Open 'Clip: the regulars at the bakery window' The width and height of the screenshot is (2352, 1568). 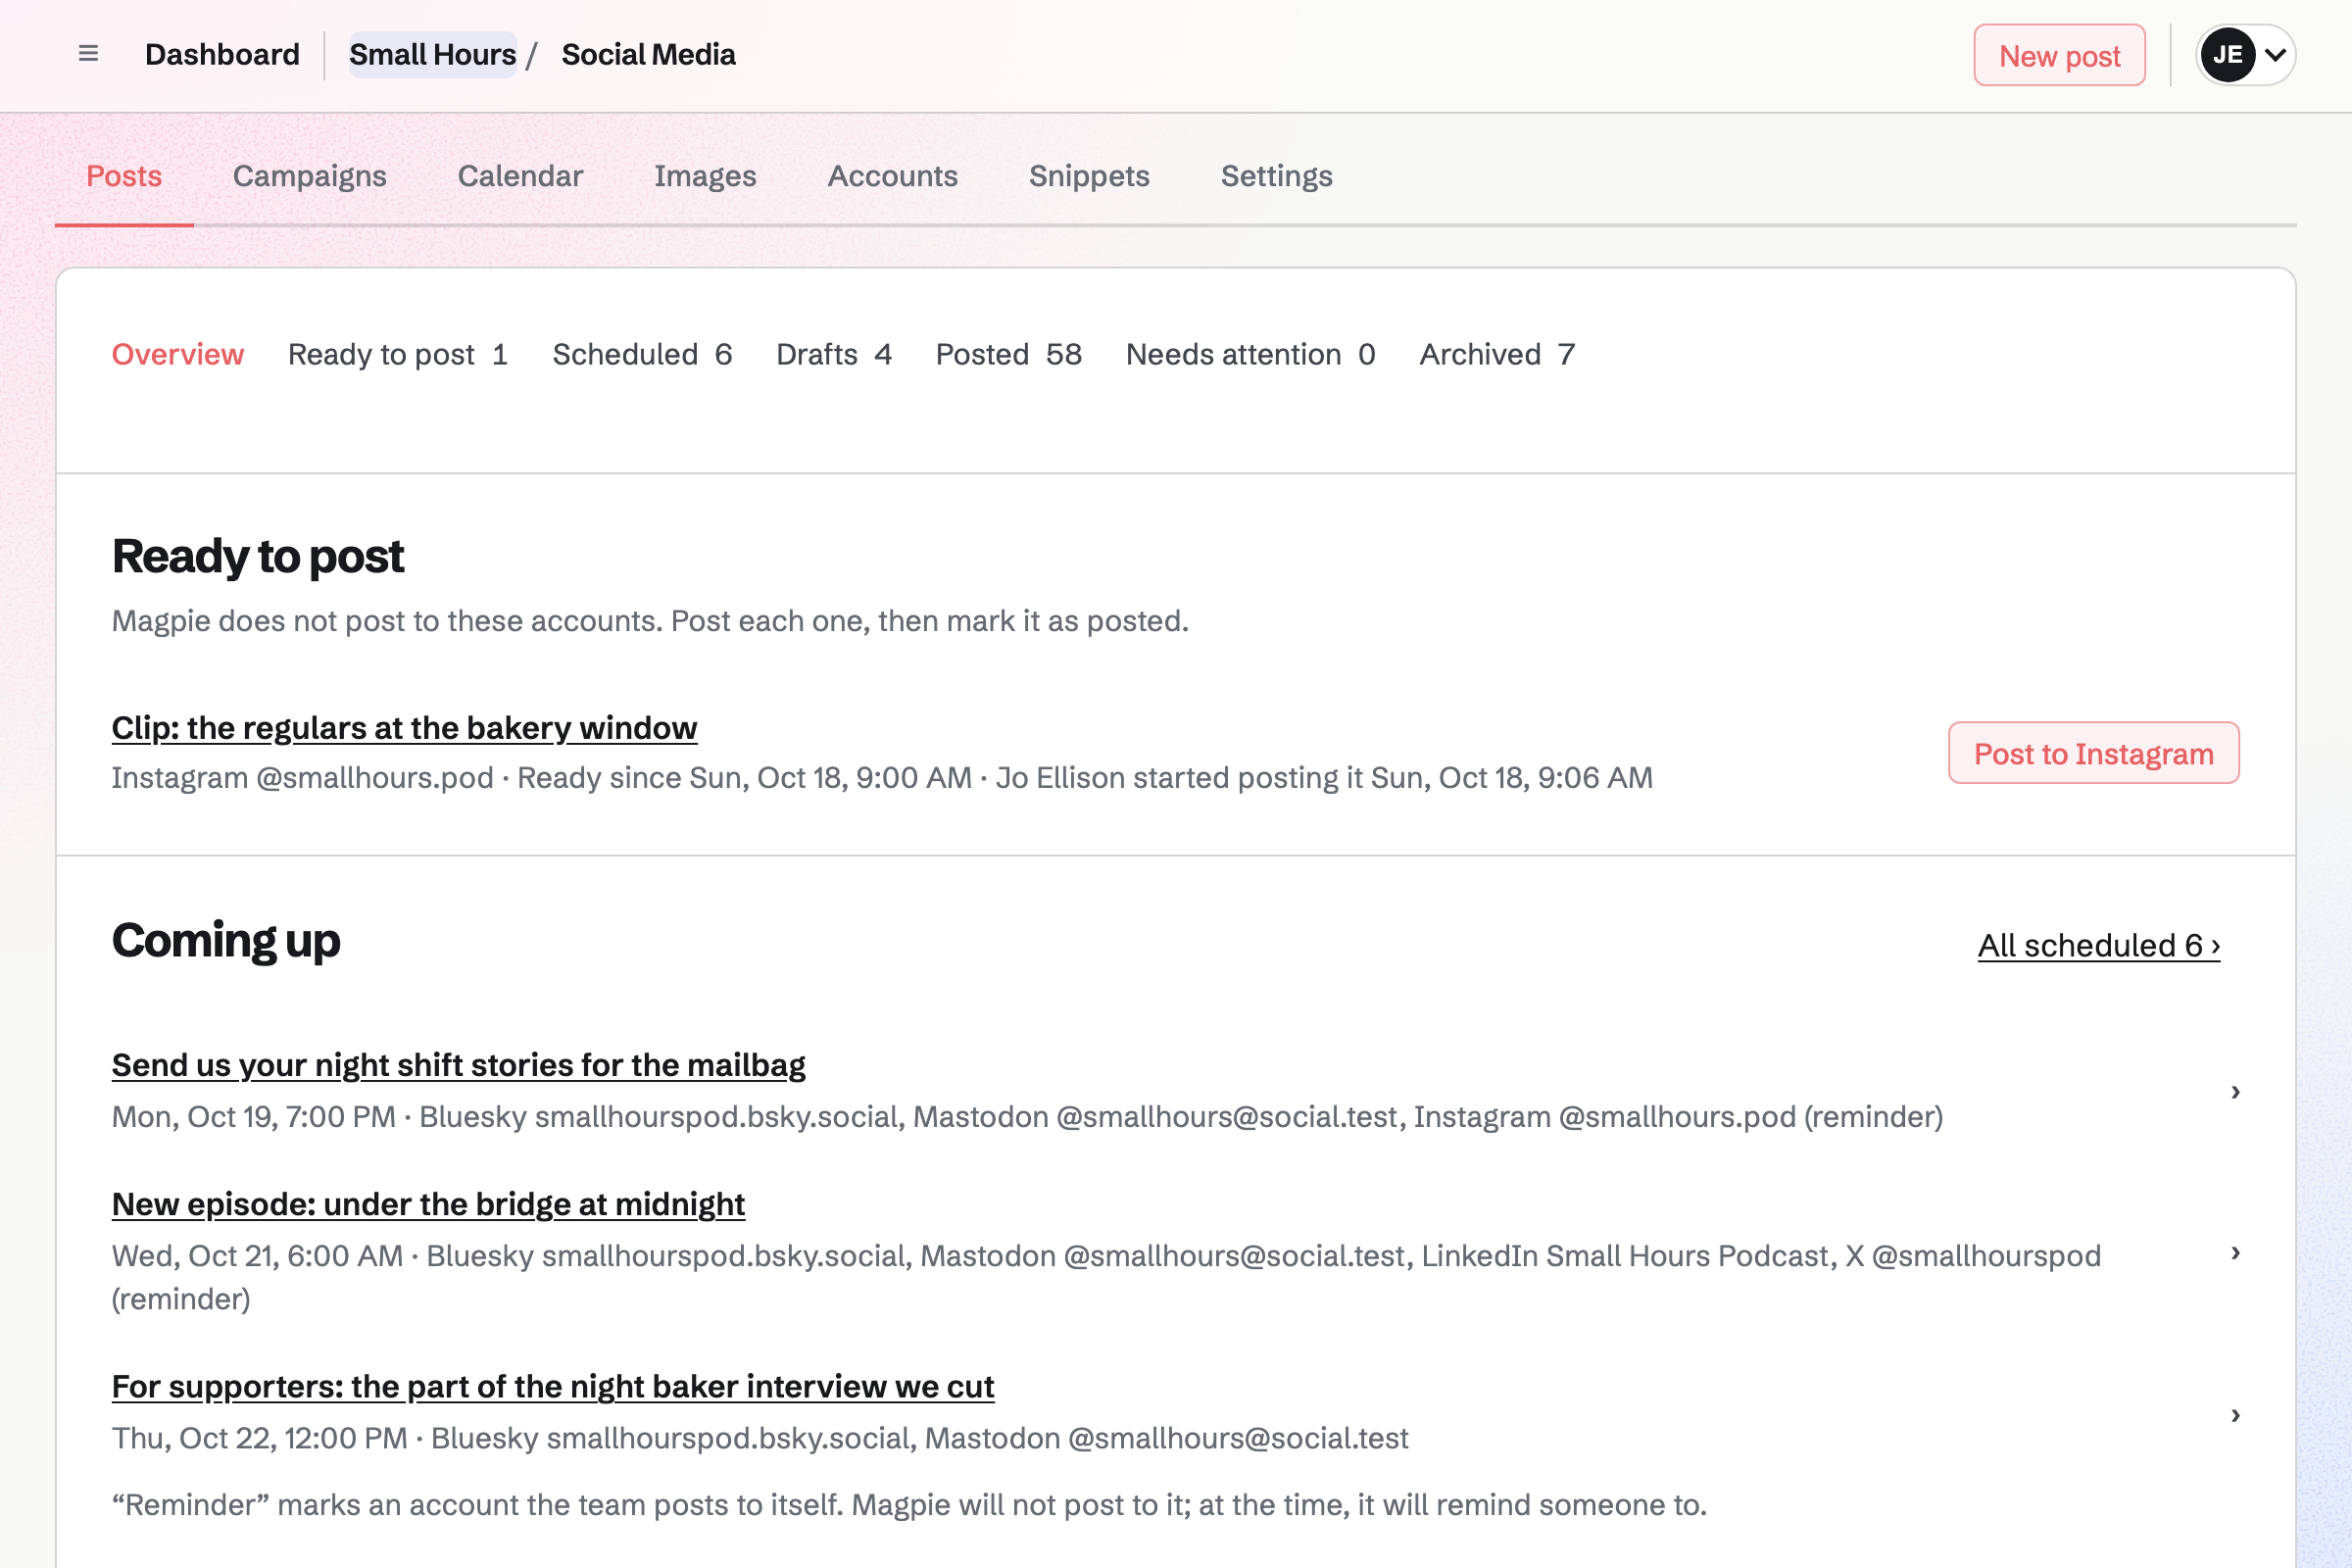(x=404, y=728)
